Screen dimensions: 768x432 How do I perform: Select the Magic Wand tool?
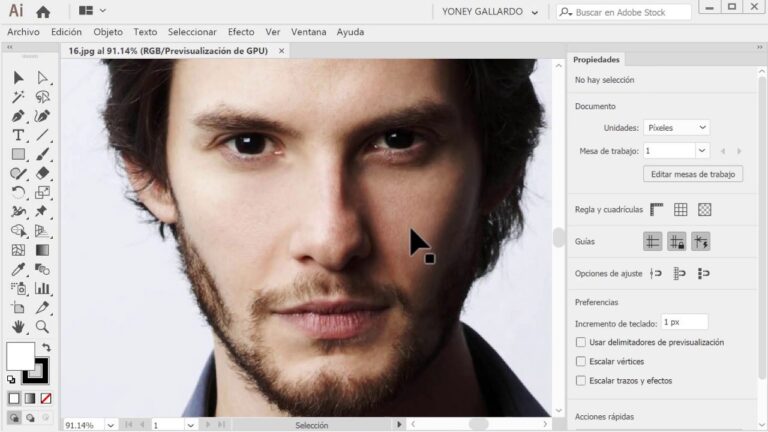(x=18, y=97)
